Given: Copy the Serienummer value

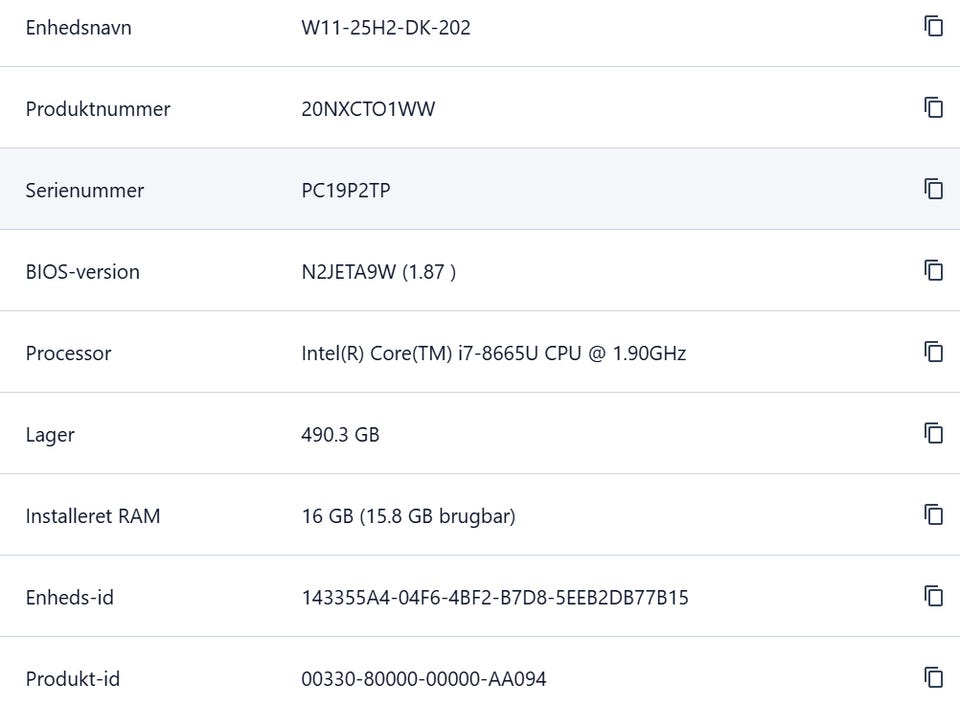Looking at the screenshot, I should (933, 189).
